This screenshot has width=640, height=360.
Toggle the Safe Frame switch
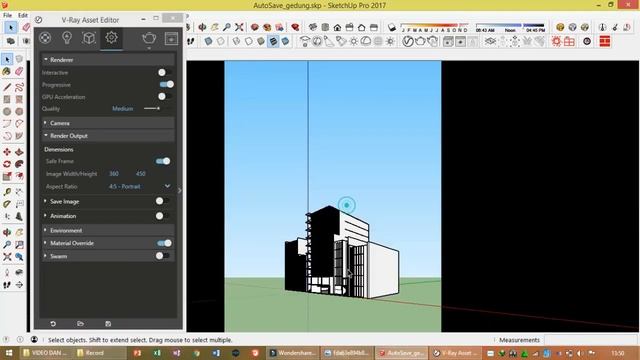163,161
